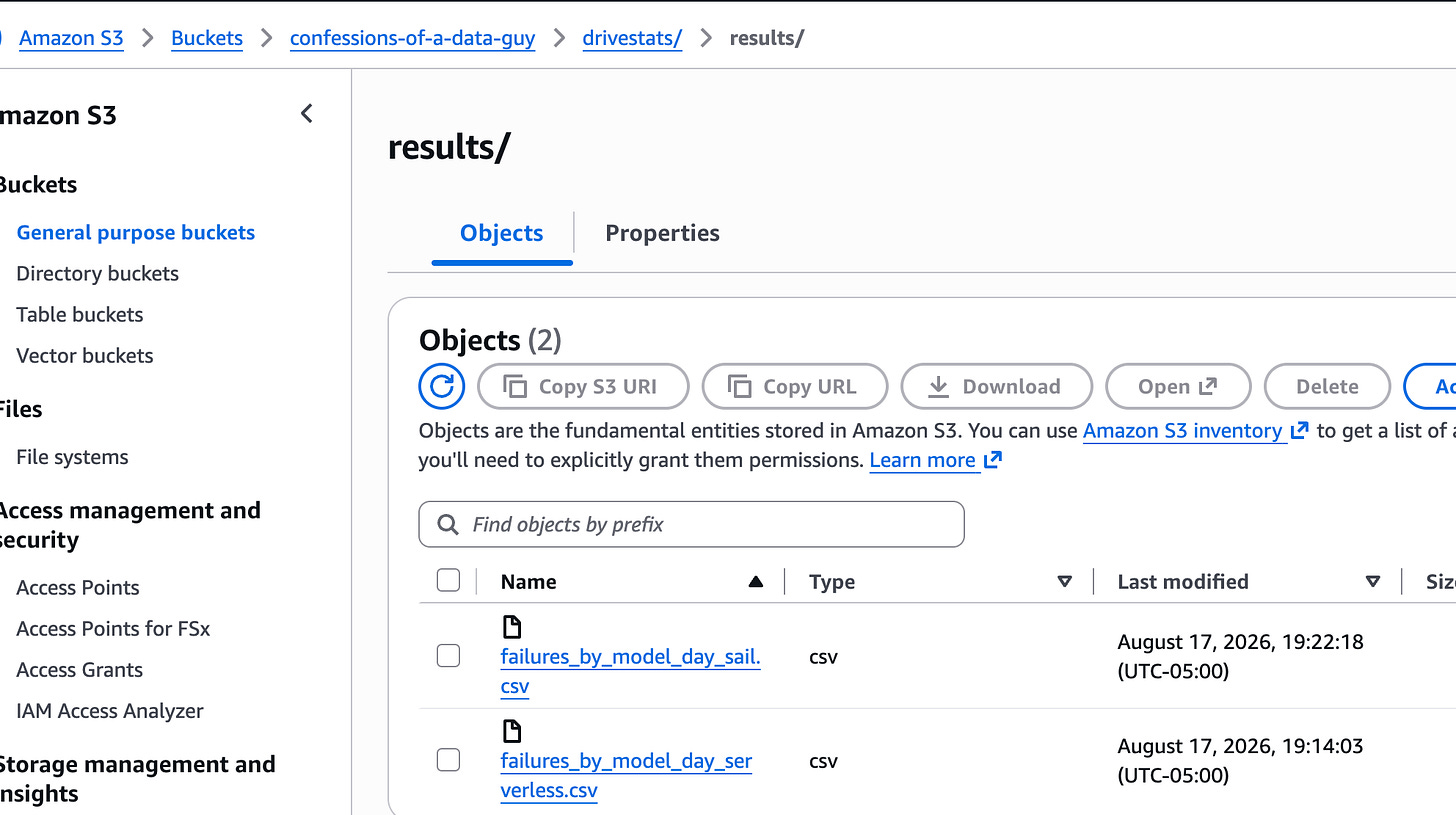Screen dimensions: 1456x815
Task: Switch to the Objects tab
Action: point(502,233)
